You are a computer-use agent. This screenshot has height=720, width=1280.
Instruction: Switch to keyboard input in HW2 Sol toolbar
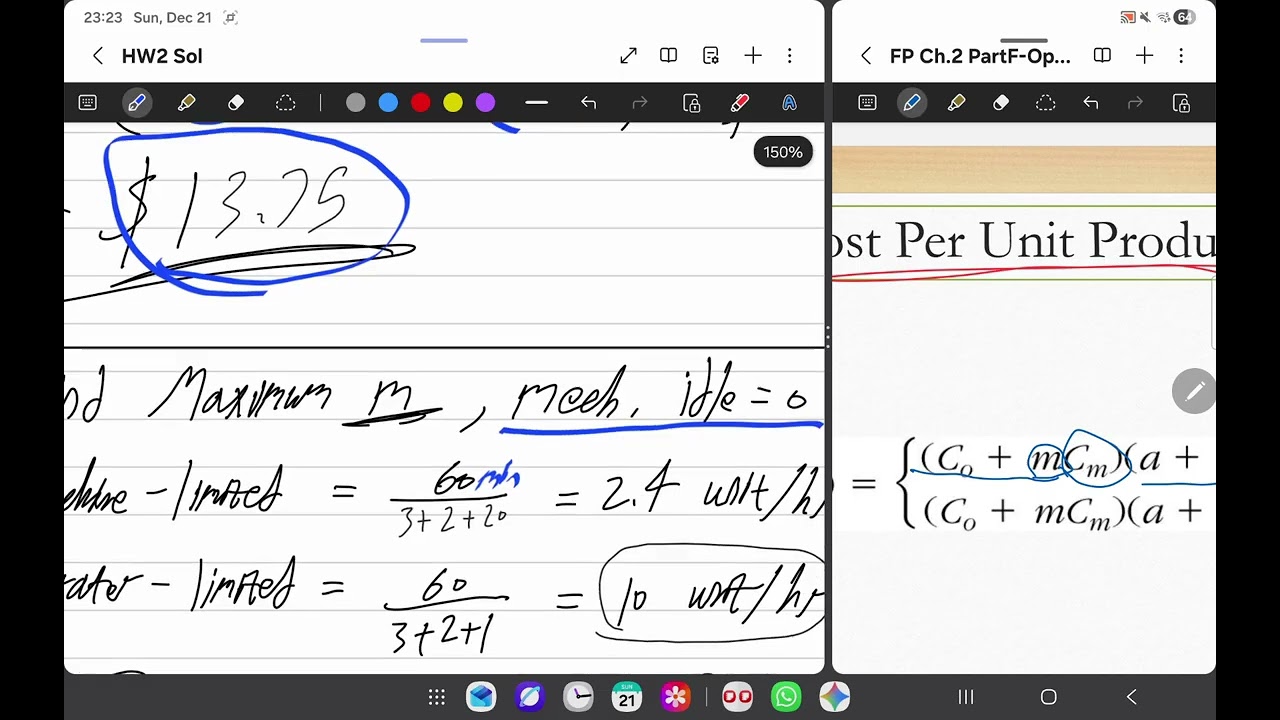pyautogui.click(x=88, y=103)
